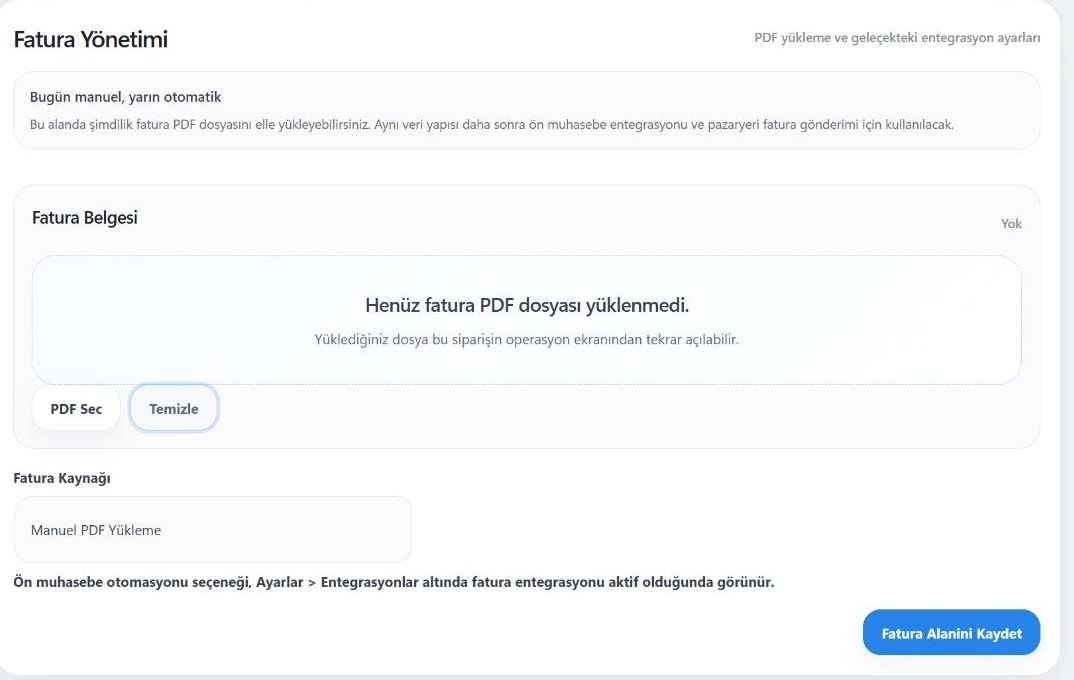This screenshot has height=680, width=1074.
Task: Clear the invoice with Temizle button
Action: click(174, 409)
